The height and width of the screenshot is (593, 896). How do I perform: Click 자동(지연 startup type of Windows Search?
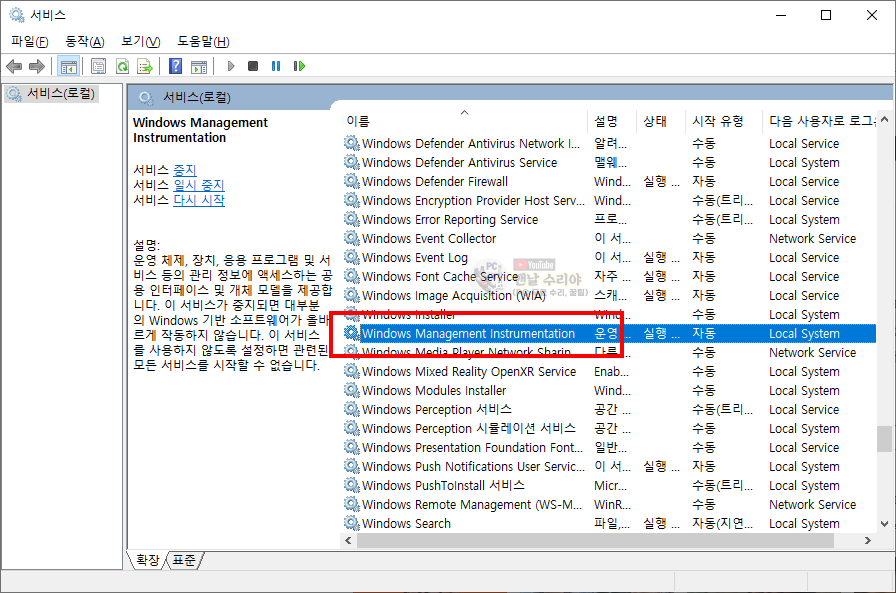pos(722,523)
